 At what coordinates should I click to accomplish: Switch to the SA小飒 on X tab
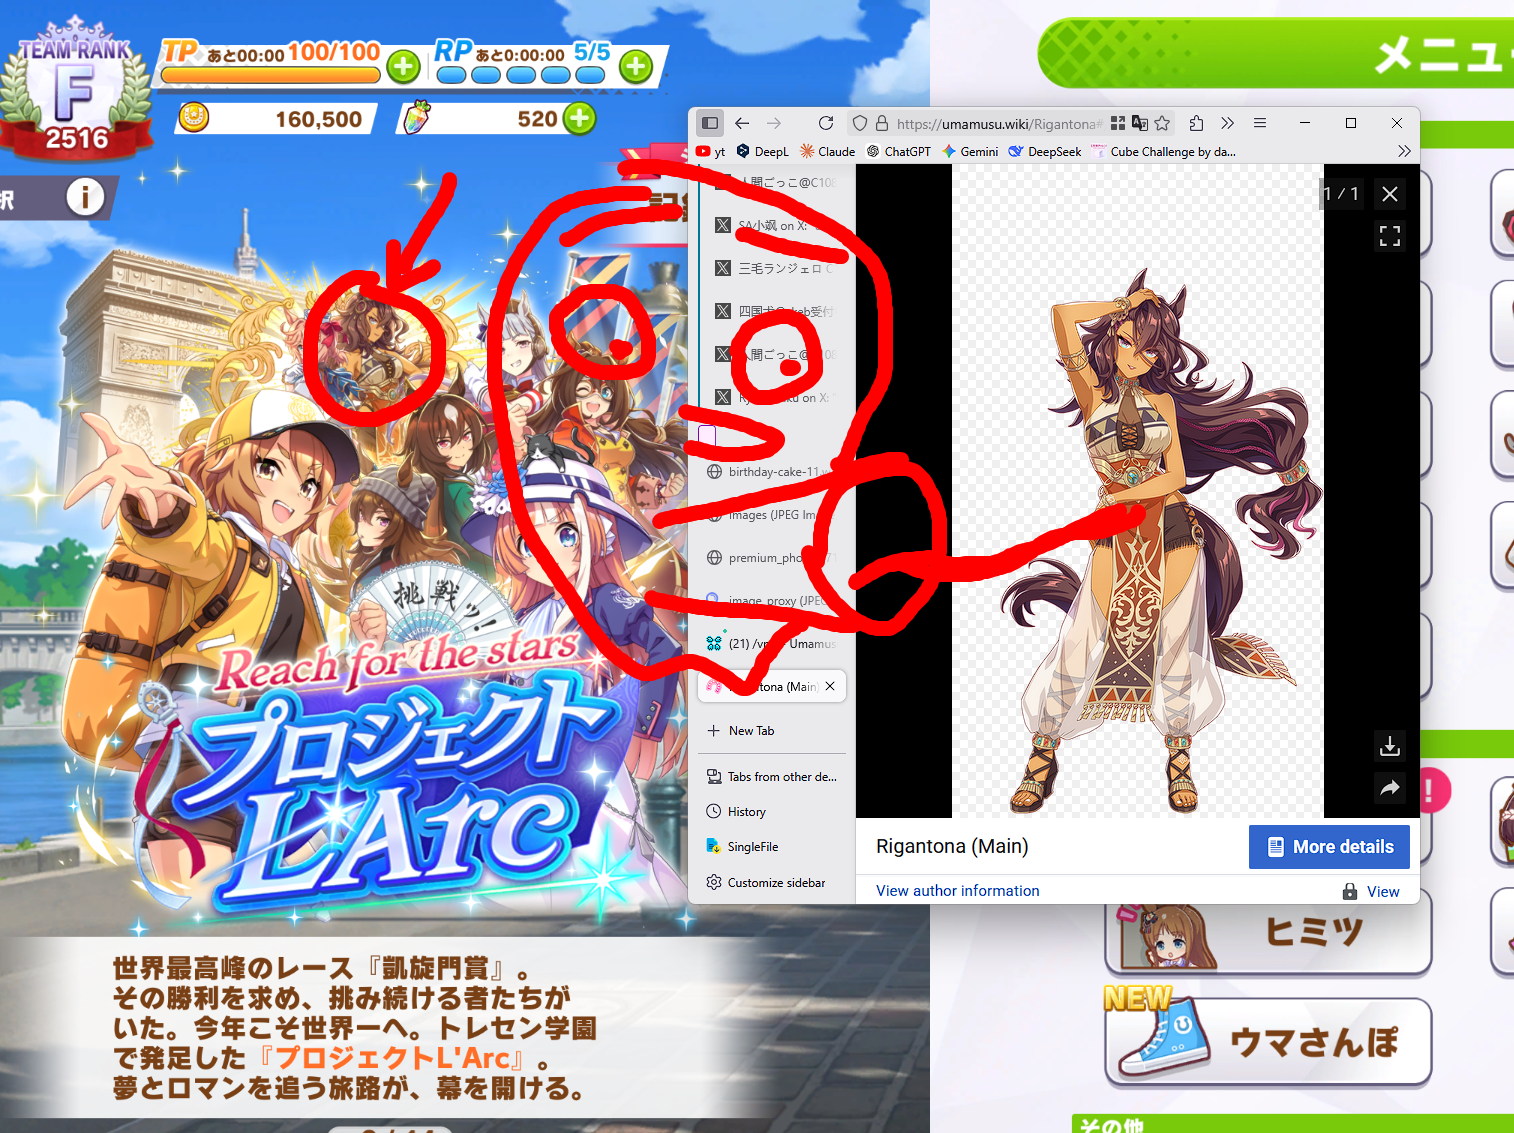coord(775,225)
